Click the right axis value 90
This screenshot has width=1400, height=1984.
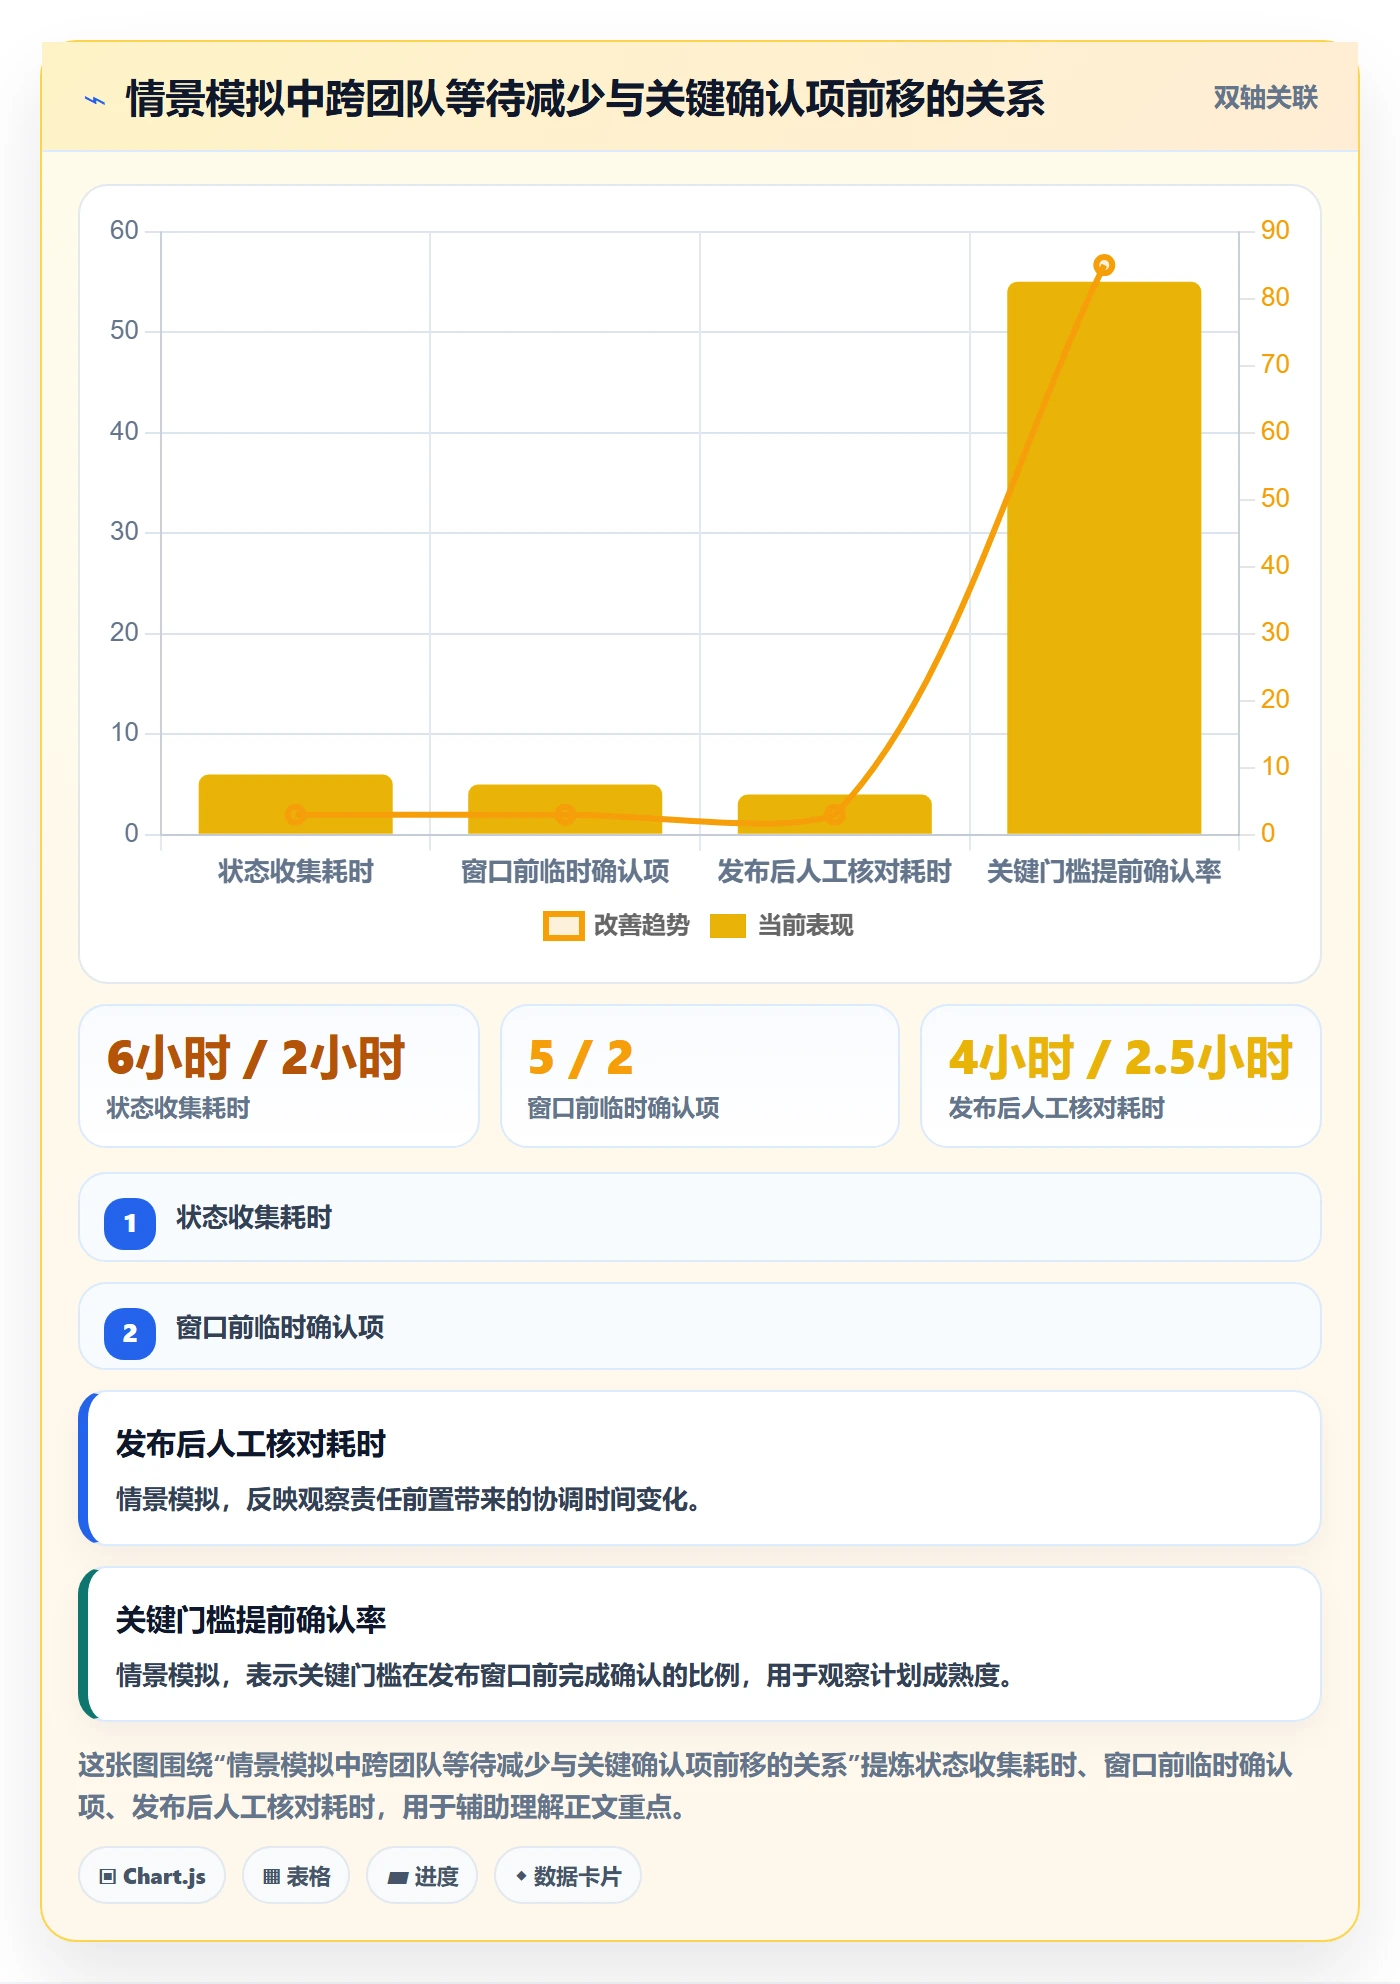tap(1275, 231)
